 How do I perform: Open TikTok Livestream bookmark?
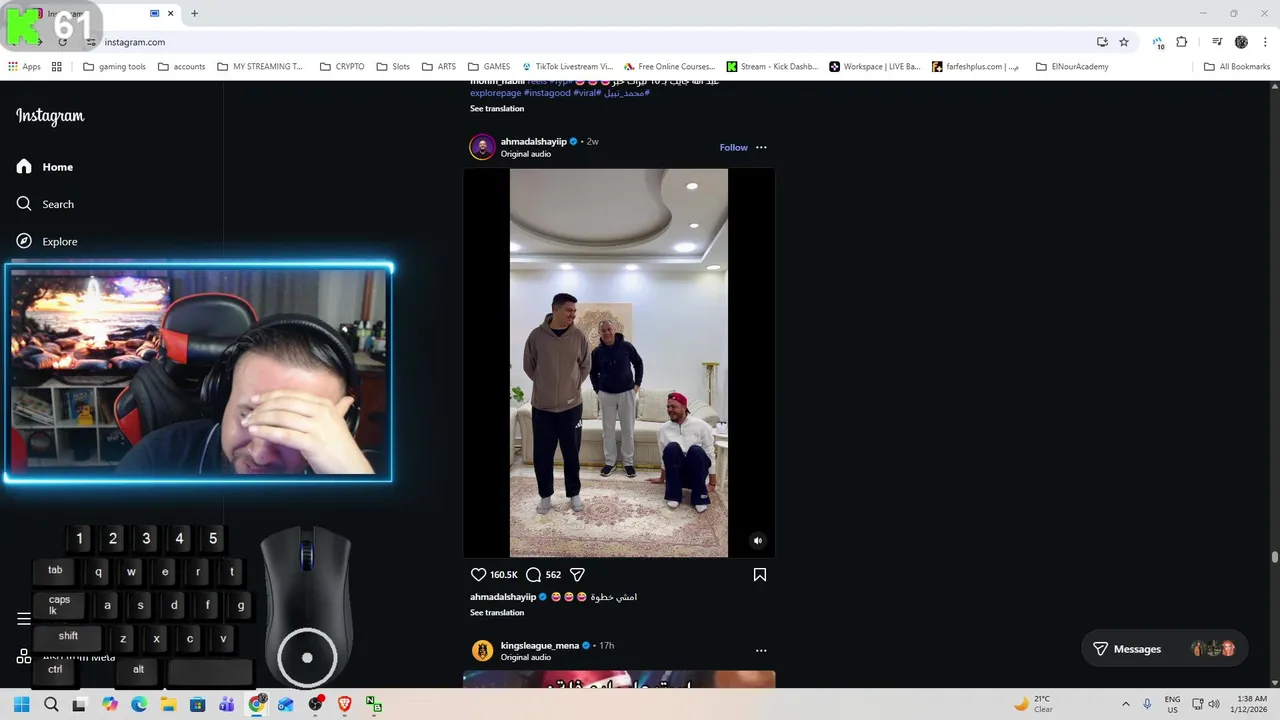pos(567,67)
